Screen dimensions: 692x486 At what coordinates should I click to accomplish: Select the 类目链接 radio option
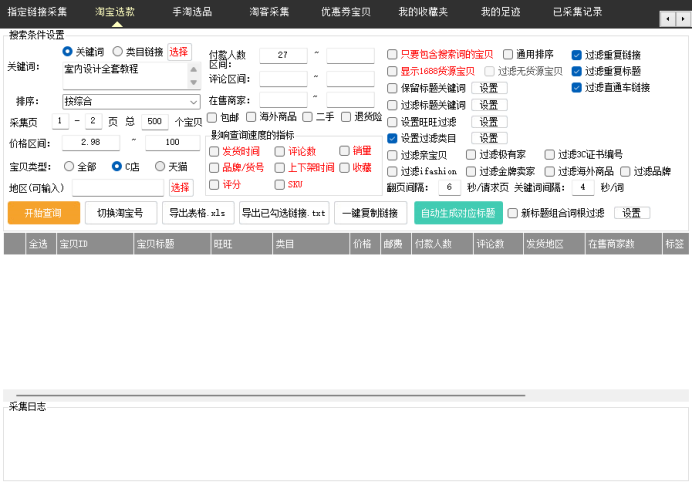pyautogui.click(x=118, y=51)
